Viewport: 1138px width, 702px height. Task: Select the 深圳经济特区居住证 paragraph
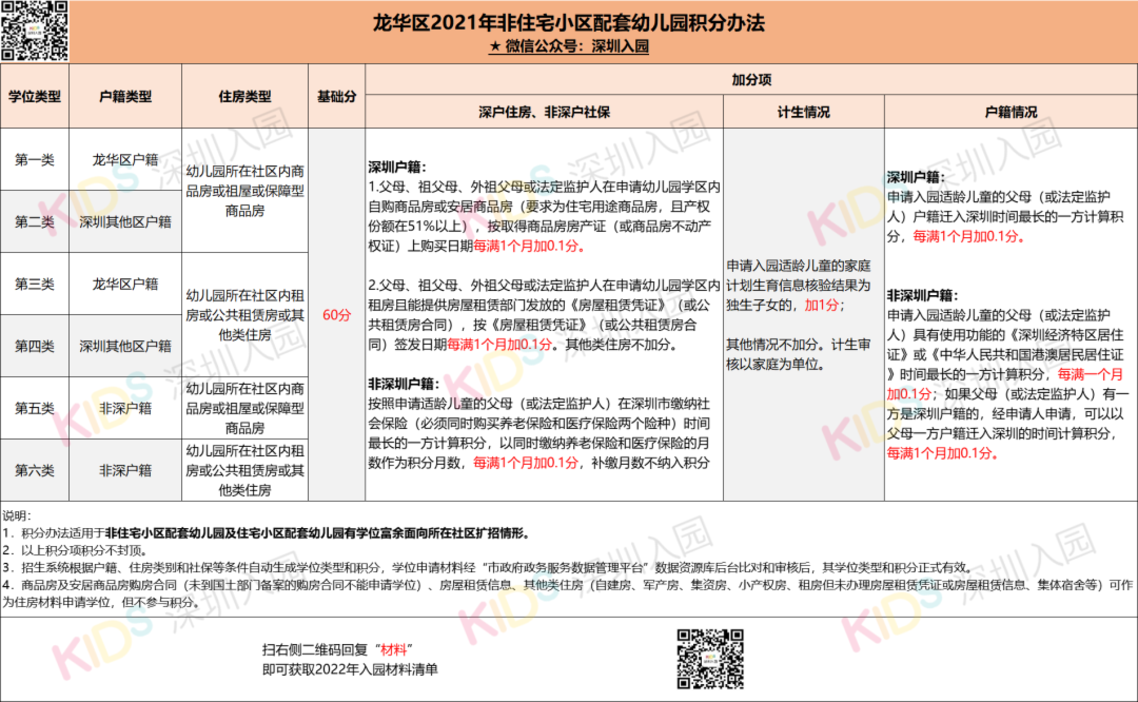tap(1008, 384)
